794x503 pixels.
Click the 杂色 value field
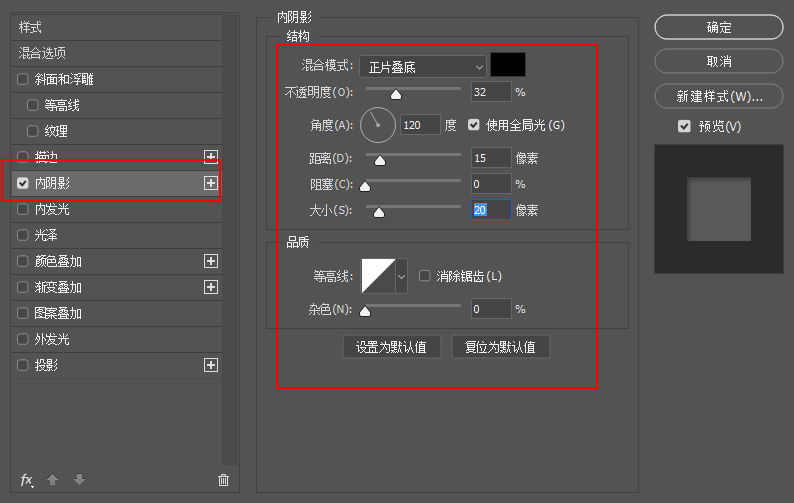[x=491, y=308]
